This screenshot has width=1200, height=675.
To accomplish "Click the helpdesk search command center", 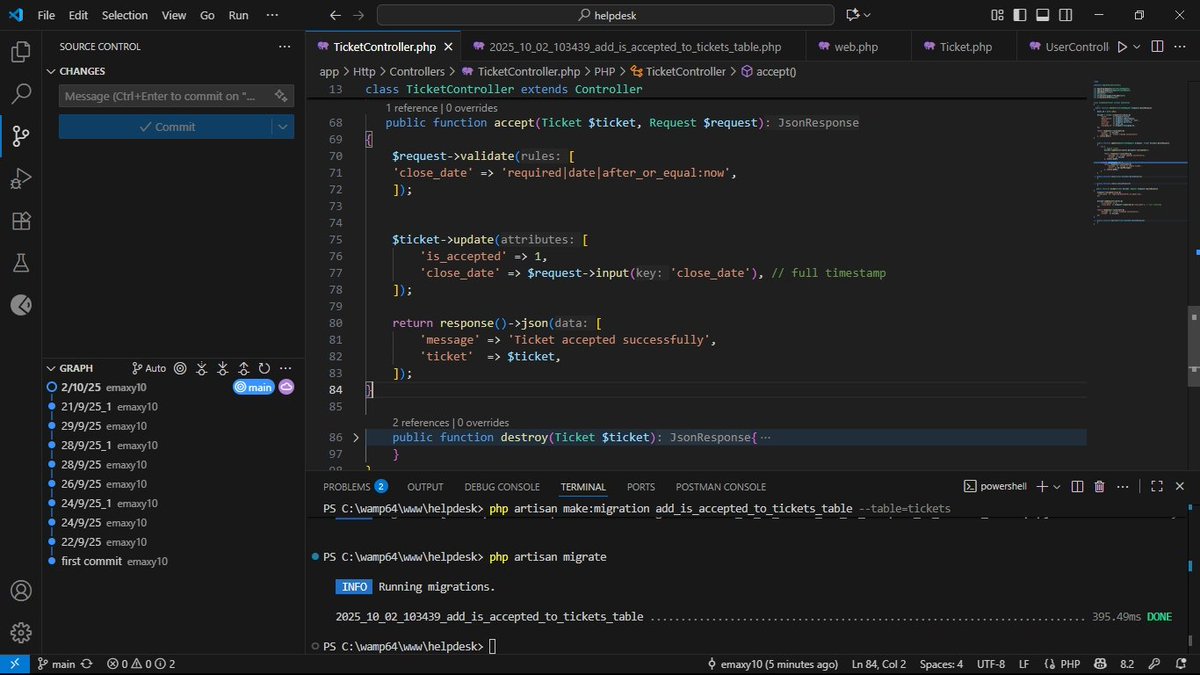I will pyautogui.click(x=605, y=15).
